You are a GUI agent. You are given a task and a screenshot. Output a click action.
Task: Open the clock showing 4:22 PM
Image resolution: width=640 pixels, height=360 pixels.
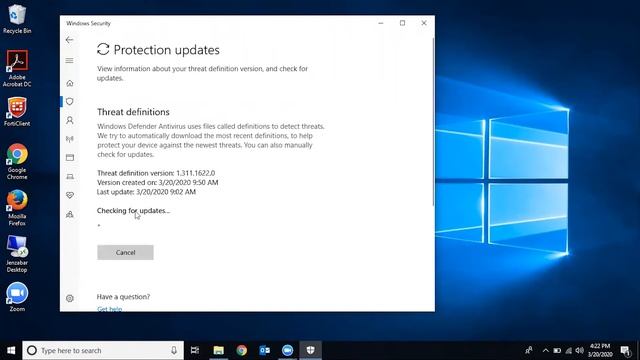pos(600,350)
